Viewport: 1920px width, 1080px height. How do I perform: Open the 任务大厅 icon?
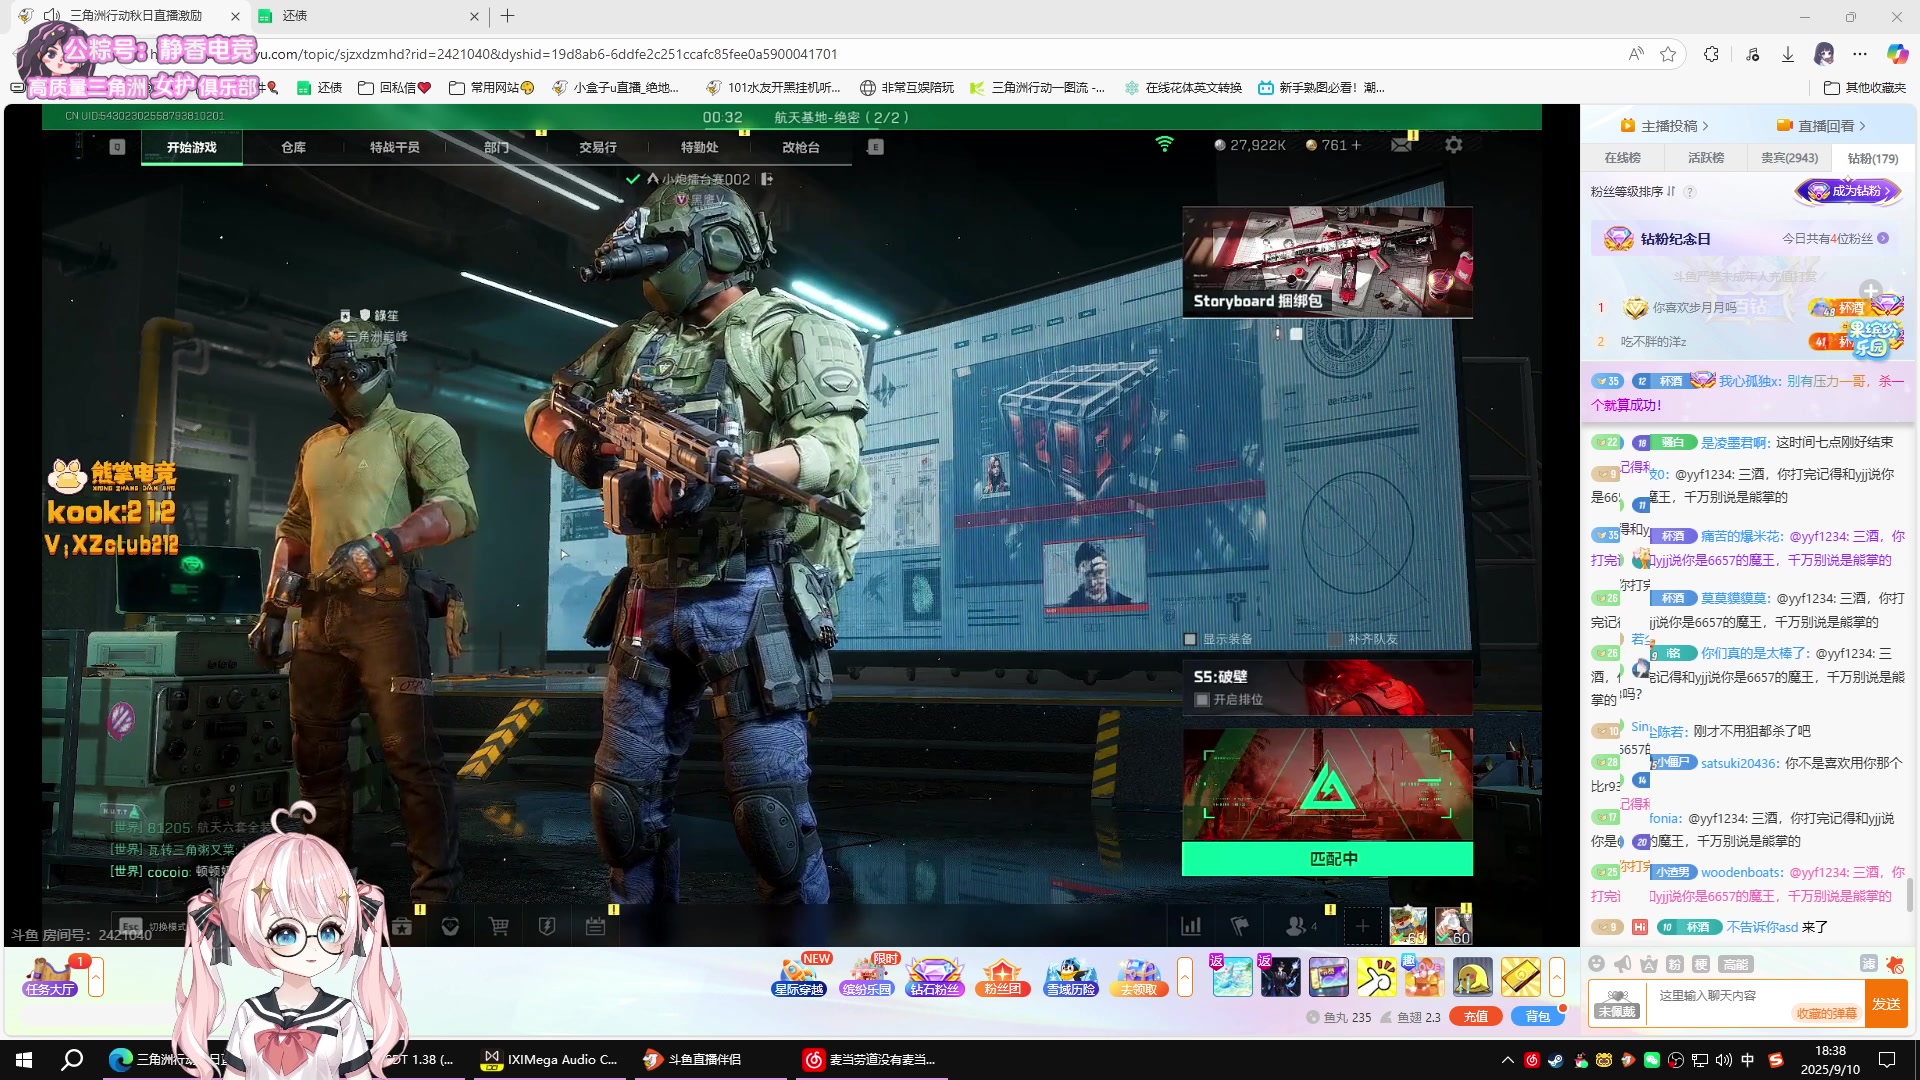(50, 977)
